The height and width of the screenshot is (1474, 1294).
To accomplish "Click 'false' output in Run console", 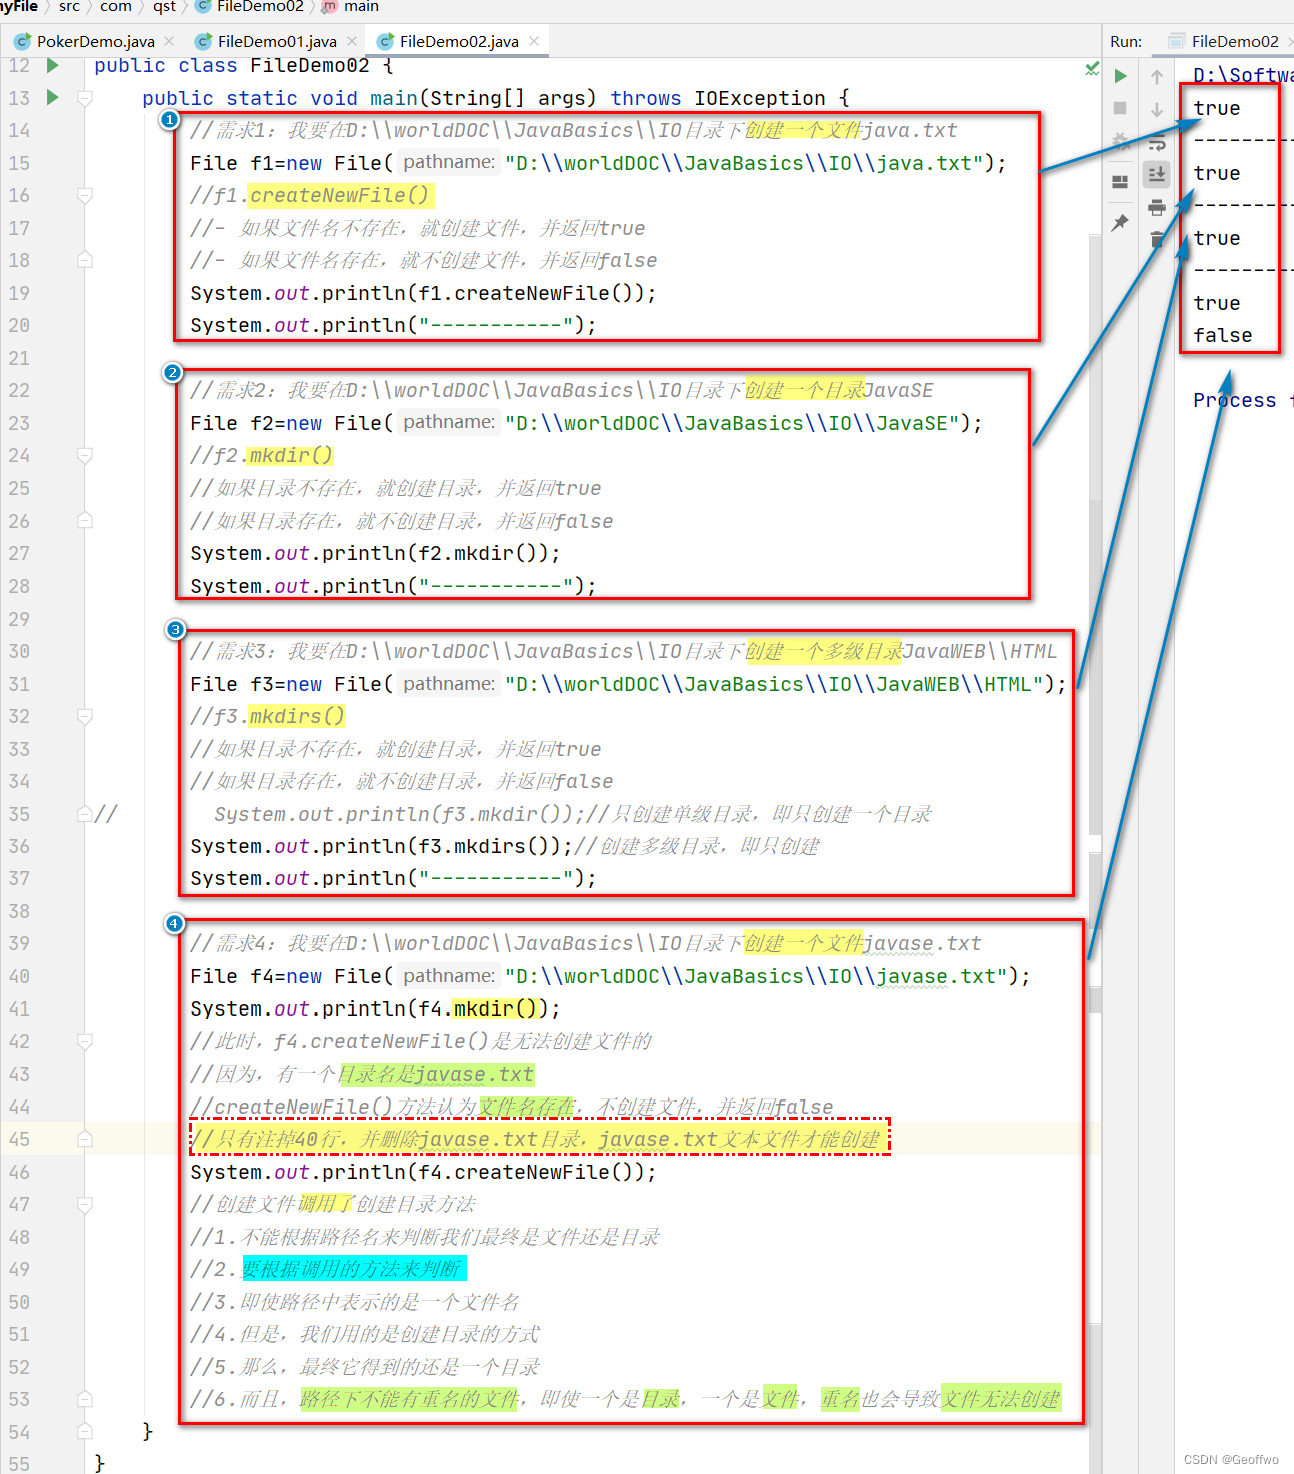I will click(x=1222, y=335).
